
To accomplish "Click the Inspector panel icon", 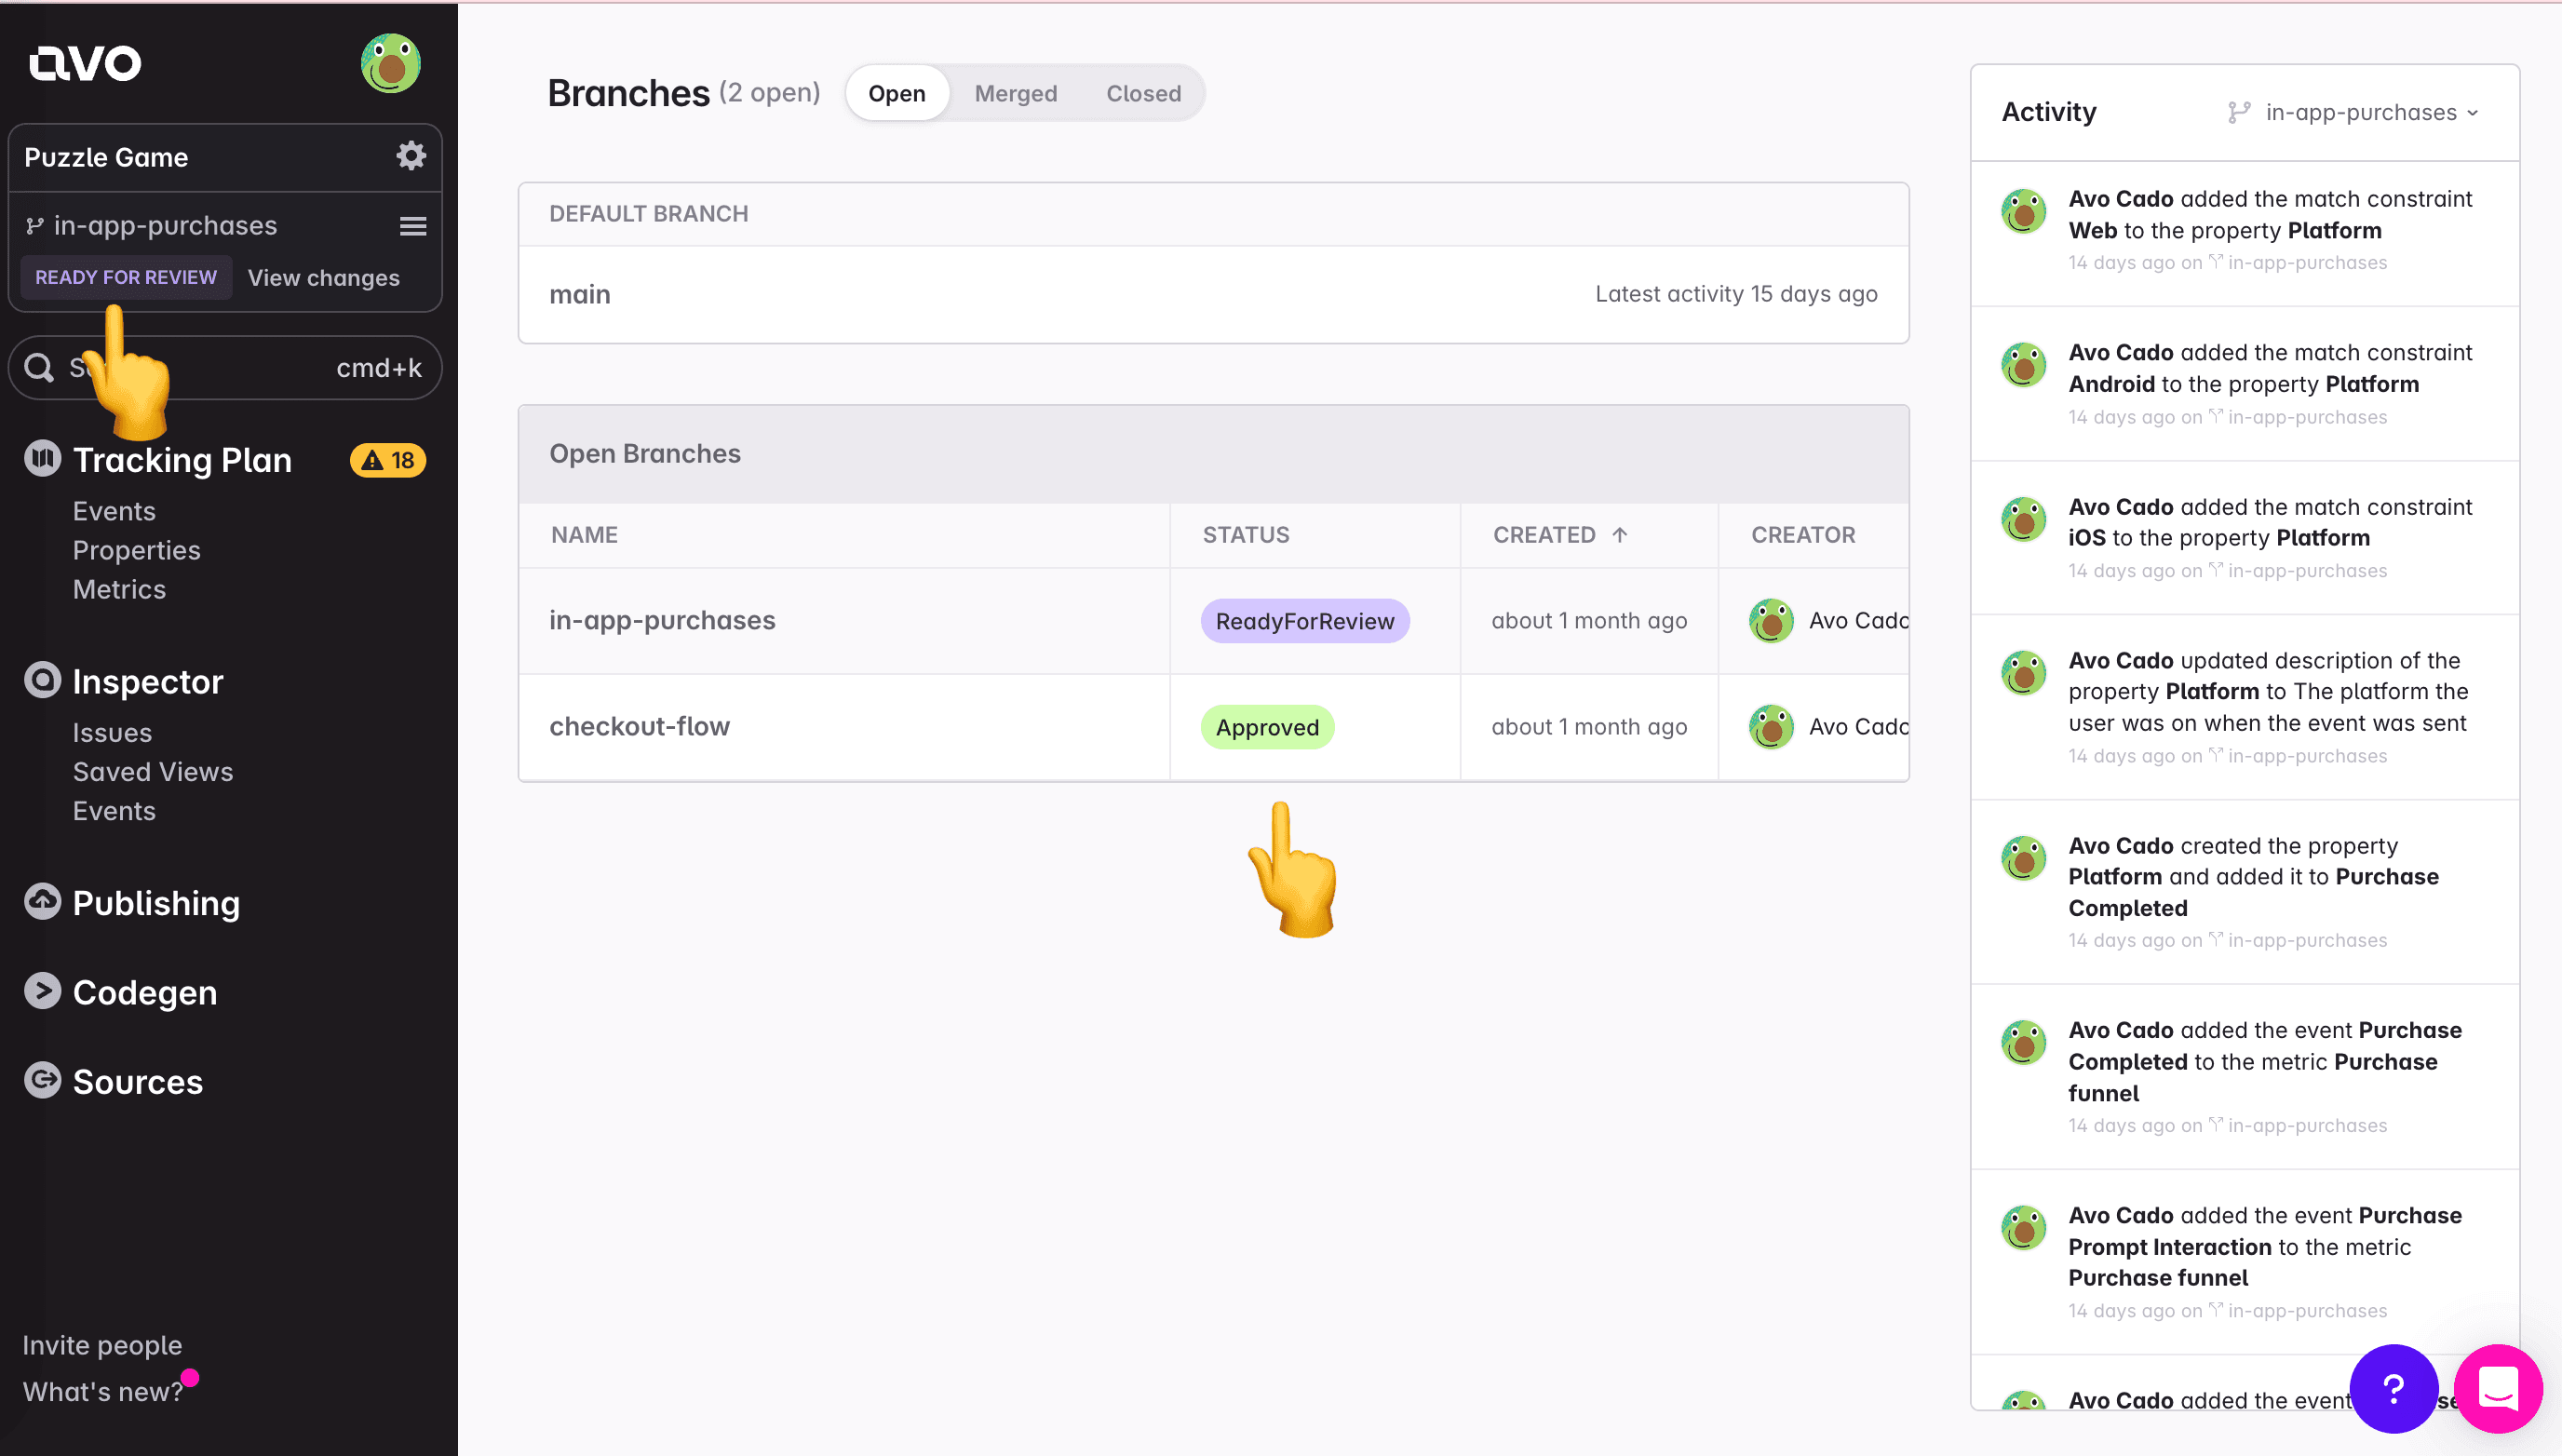I will point(42,681).
